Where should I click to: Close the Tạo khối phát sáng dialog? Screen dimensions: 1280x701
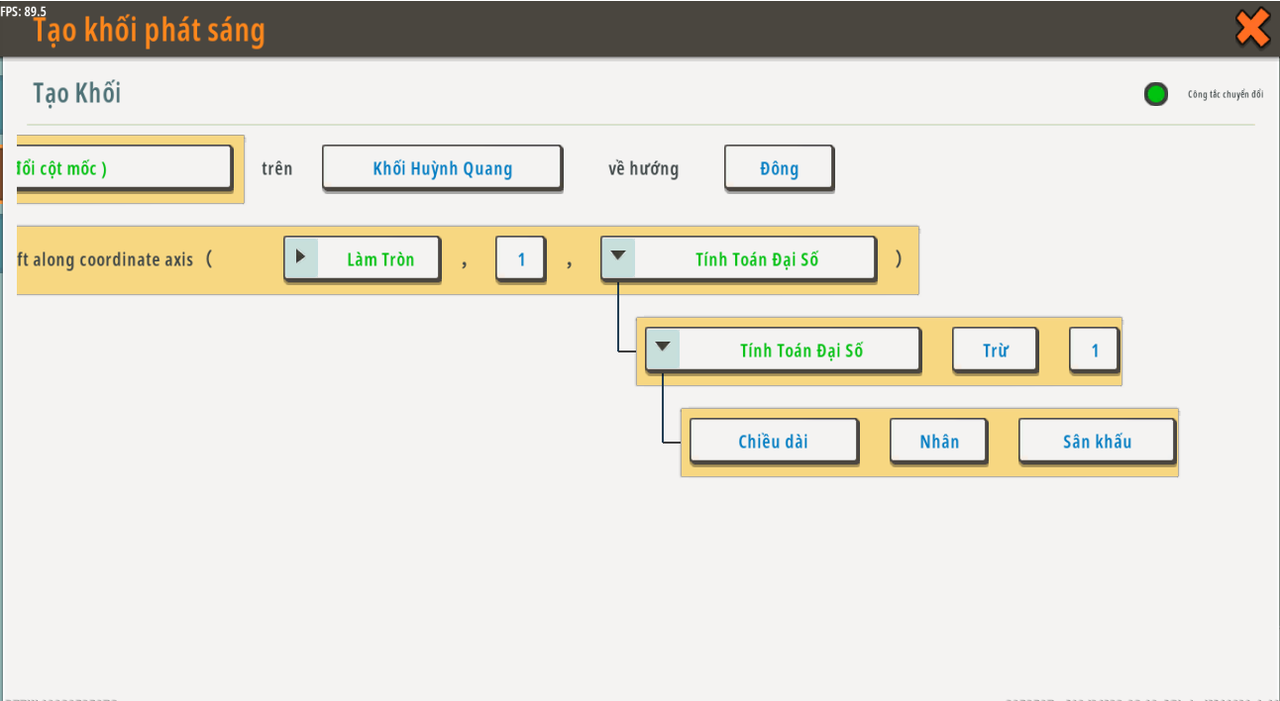coord(1252,28)
